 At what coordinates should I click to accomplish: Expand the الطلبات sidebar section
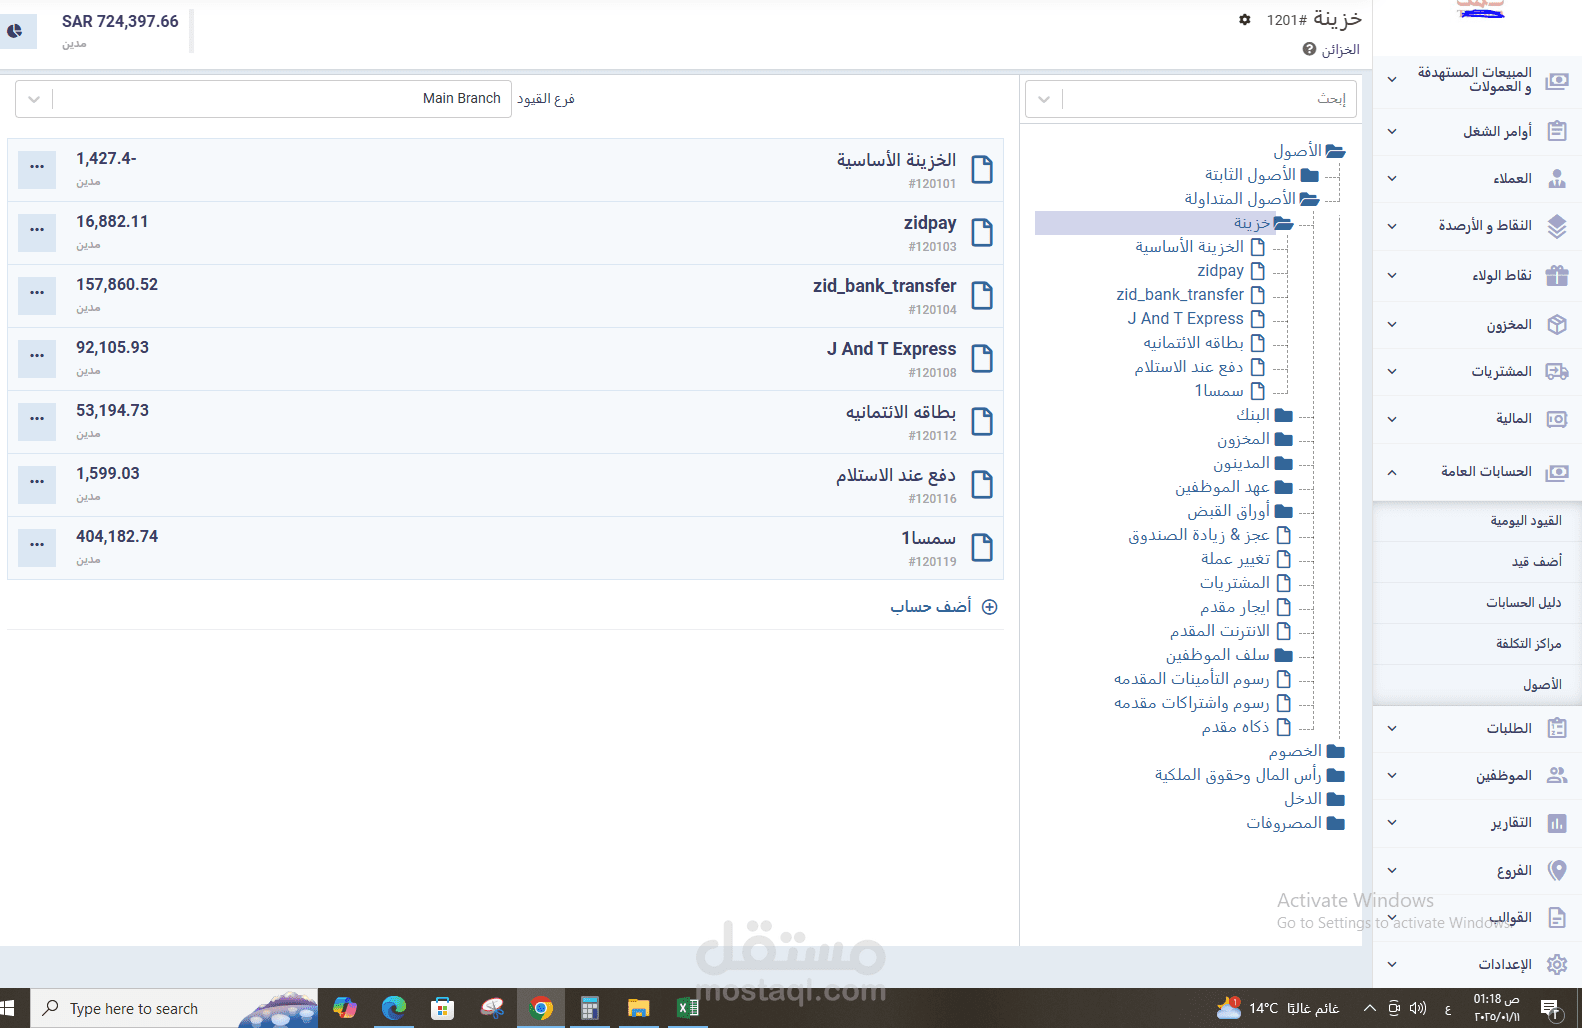(1392, 728)
